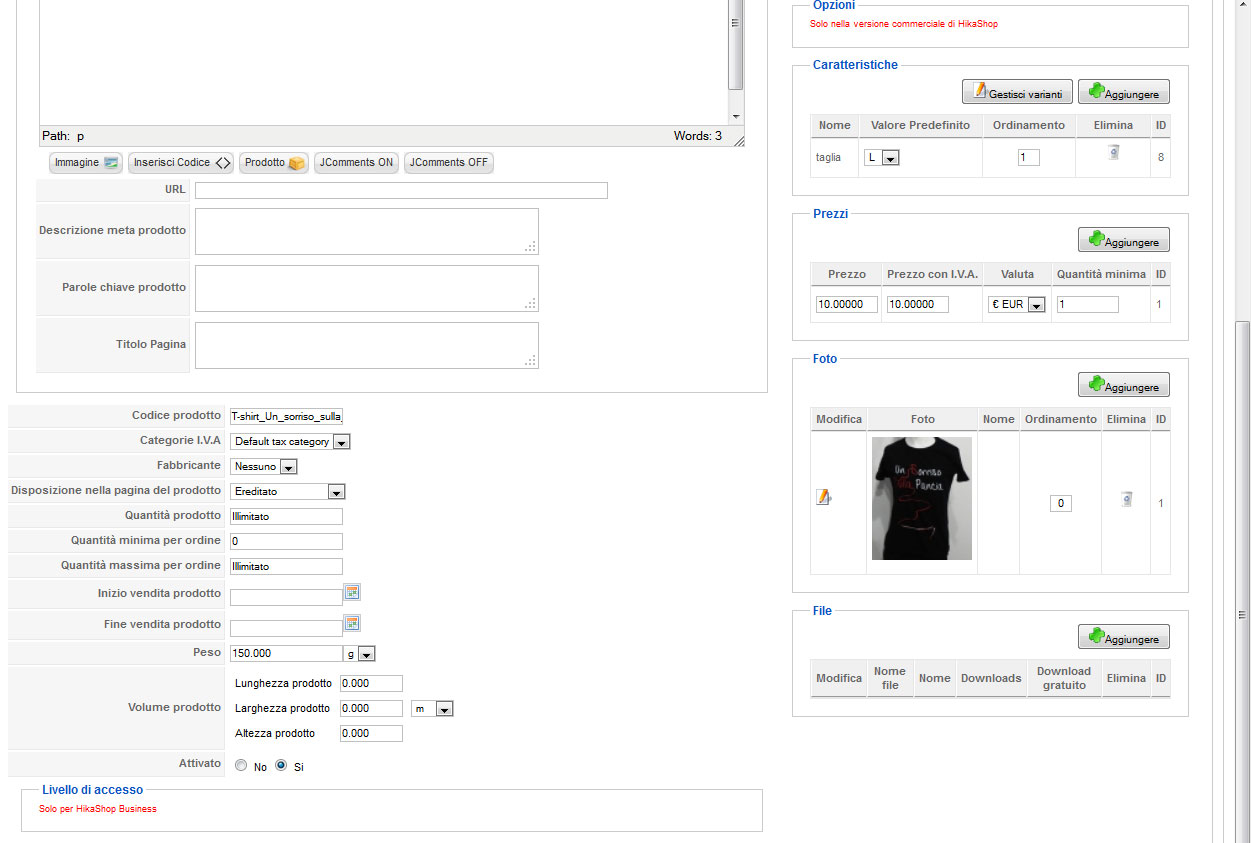Screen dimensions: 1251x843
Task: Select No for Attivato
Action: point(241,765)
